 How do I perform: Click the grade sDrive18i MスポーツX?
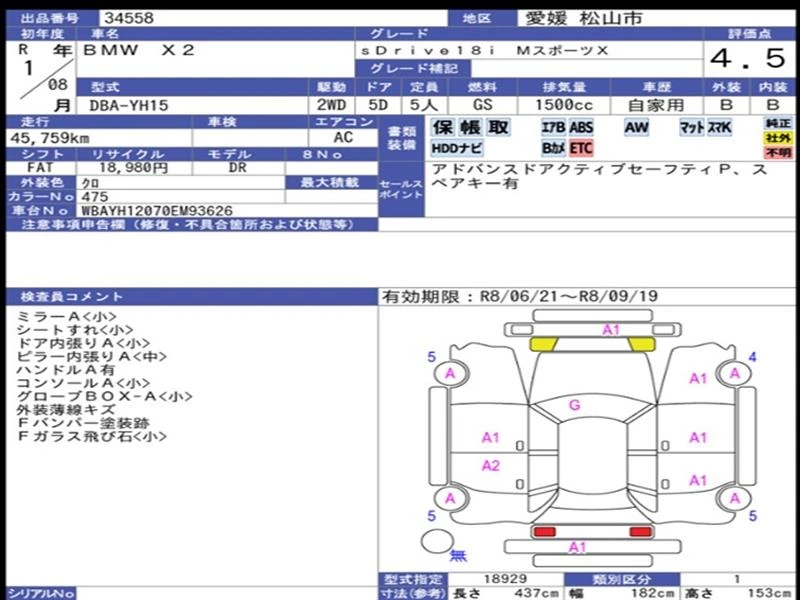click(484, 51)
